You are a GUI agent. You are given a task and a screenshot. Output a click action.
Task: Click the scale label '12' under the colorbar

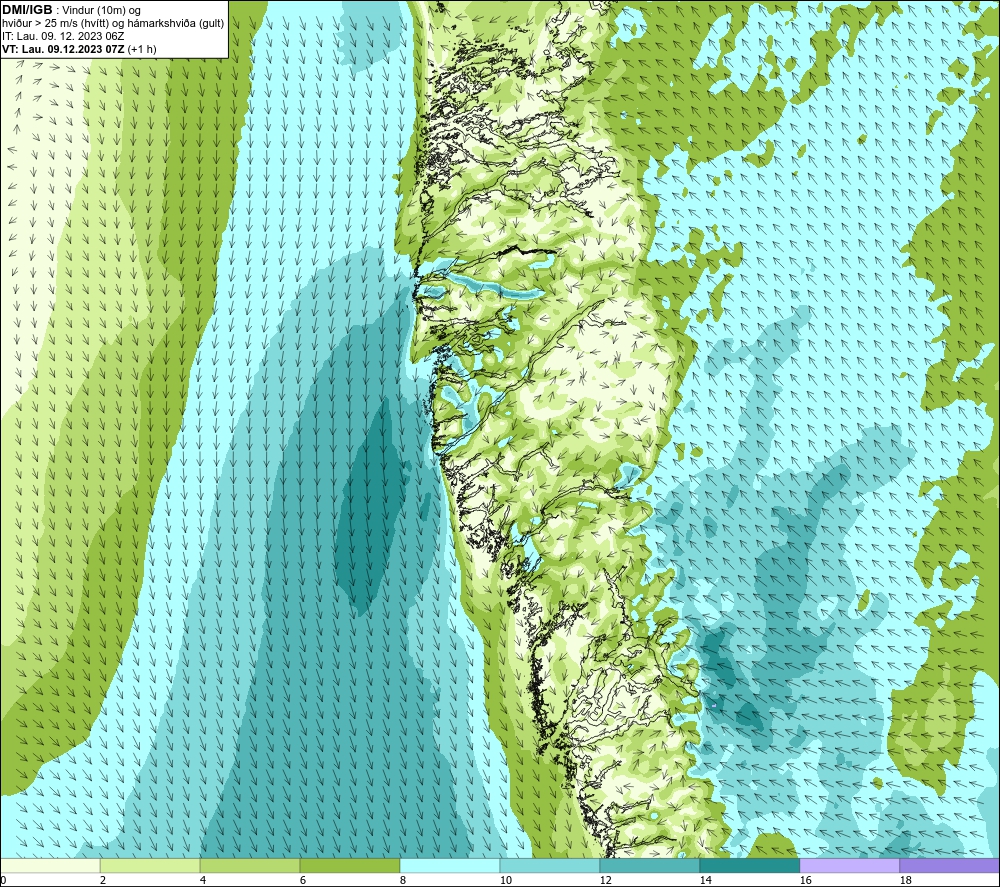pos(606,881)
